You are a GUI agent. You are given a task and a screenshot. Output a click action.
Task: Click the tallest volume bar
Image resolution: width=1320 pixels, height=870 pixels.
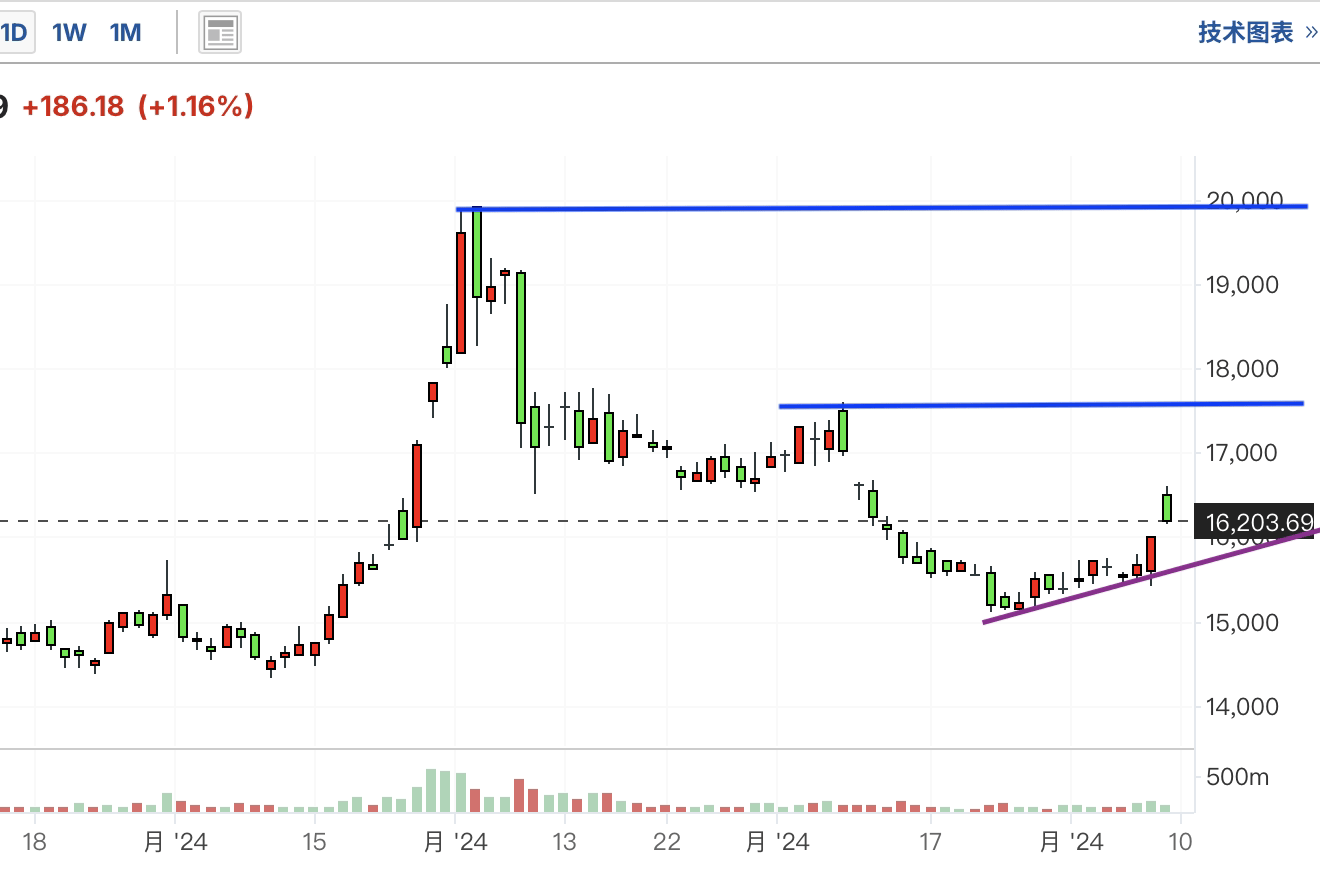[432, 790]
